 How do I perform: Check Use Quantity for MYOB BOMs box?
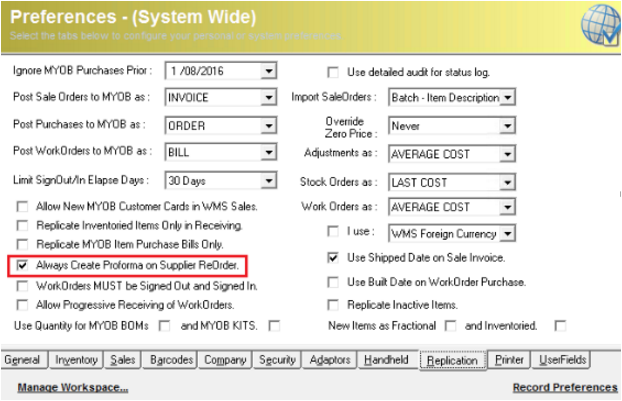coord(164,326)
